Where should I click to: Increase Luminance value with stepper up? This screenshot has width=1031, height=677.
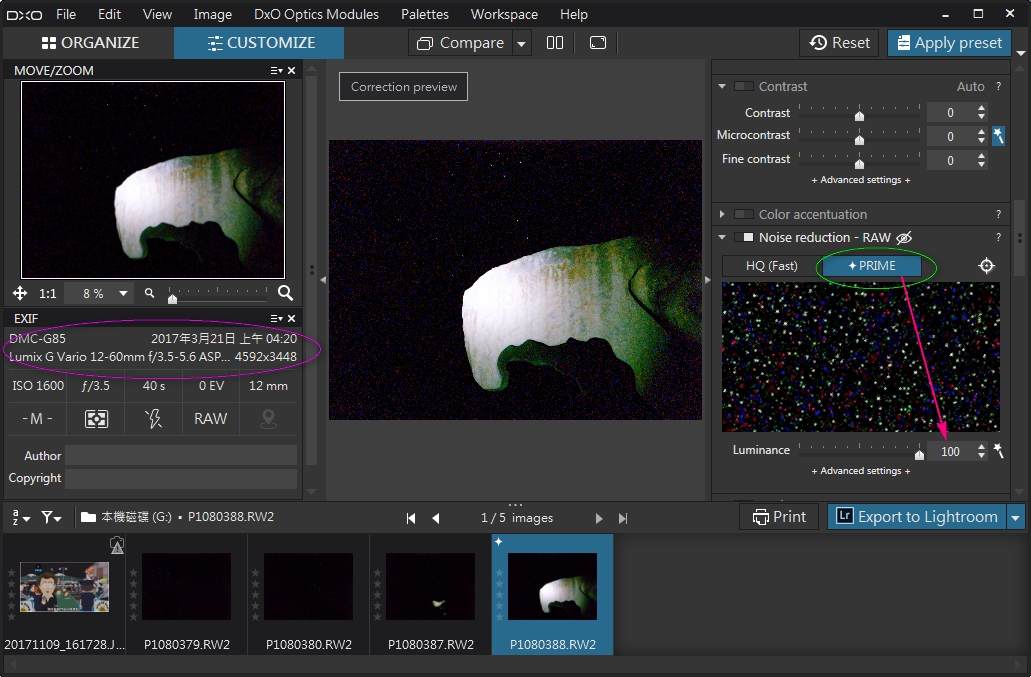[x=982, y=446]
